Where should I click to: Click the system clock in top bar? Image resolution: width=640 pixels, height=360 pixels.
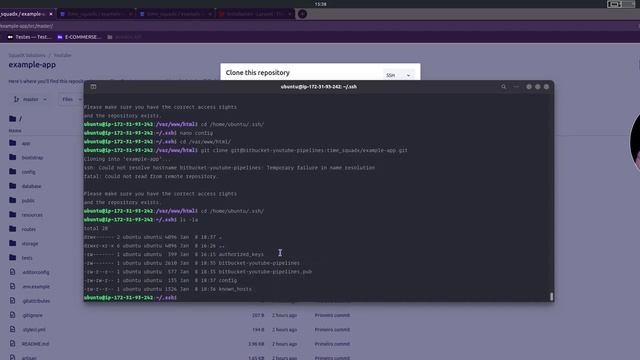[x=320, y=4]
